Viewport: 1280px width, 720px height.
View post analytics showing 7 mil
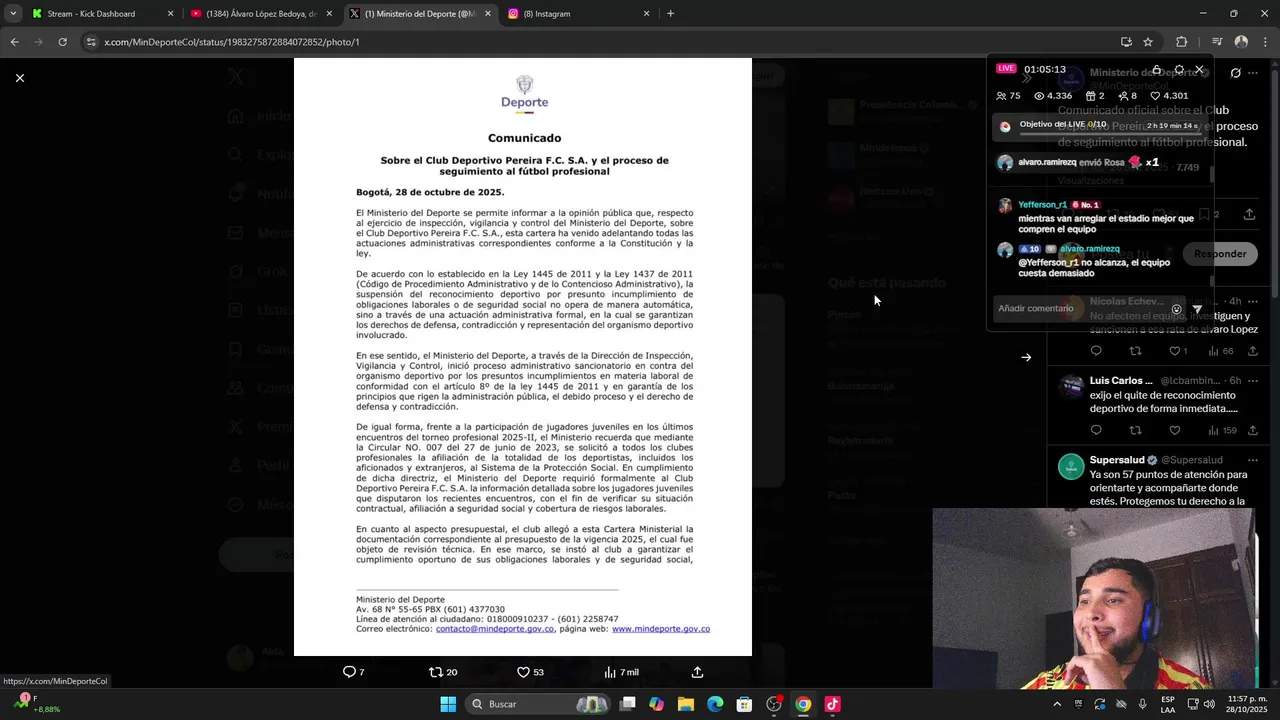coord(621,672)
